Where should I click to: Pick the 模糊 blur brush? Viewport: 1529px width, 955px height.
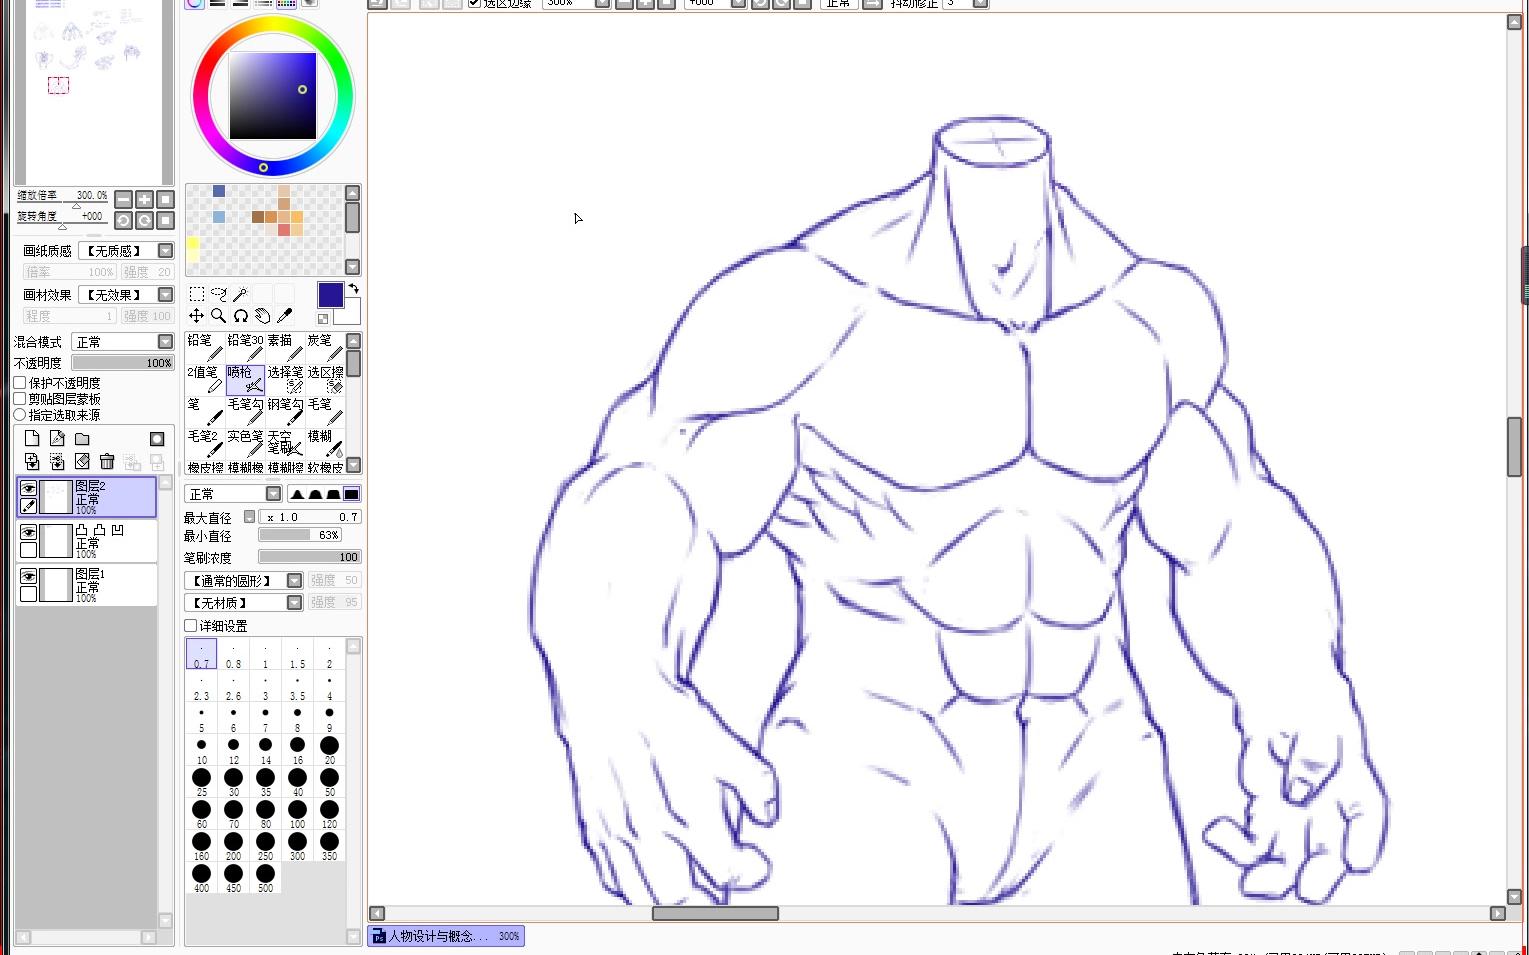(325, 444)
